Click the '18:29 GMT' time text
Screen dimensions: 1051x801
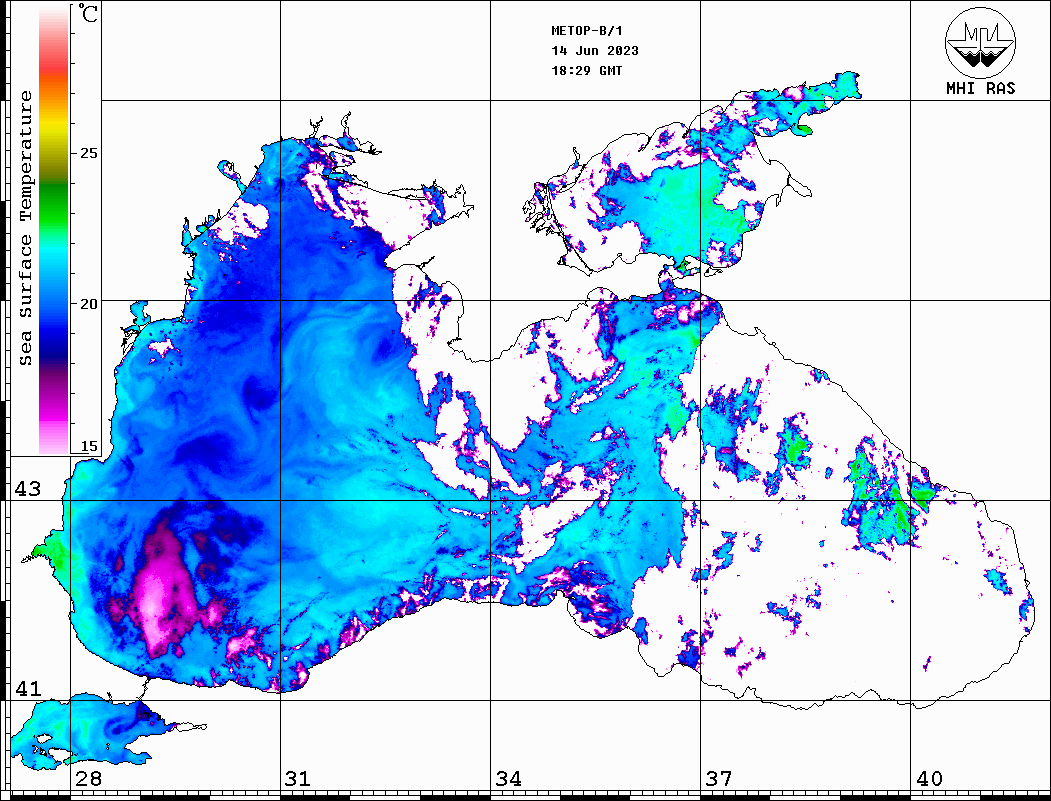587,70
